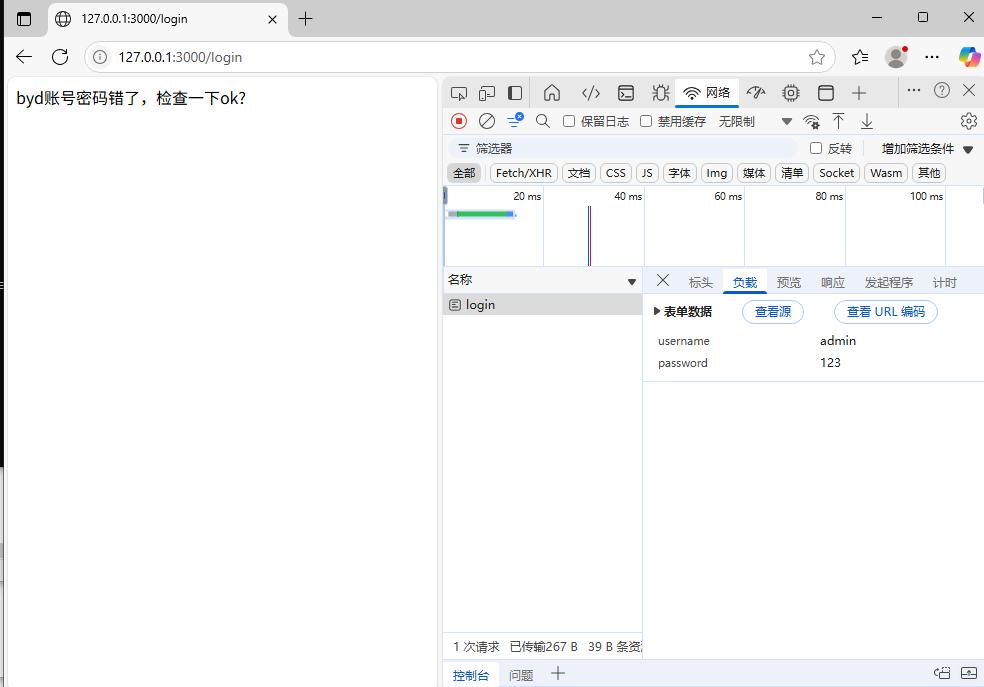The height and width of the screenshot is (687, 984).
Task: Go back to previous page
Action: 24,57
